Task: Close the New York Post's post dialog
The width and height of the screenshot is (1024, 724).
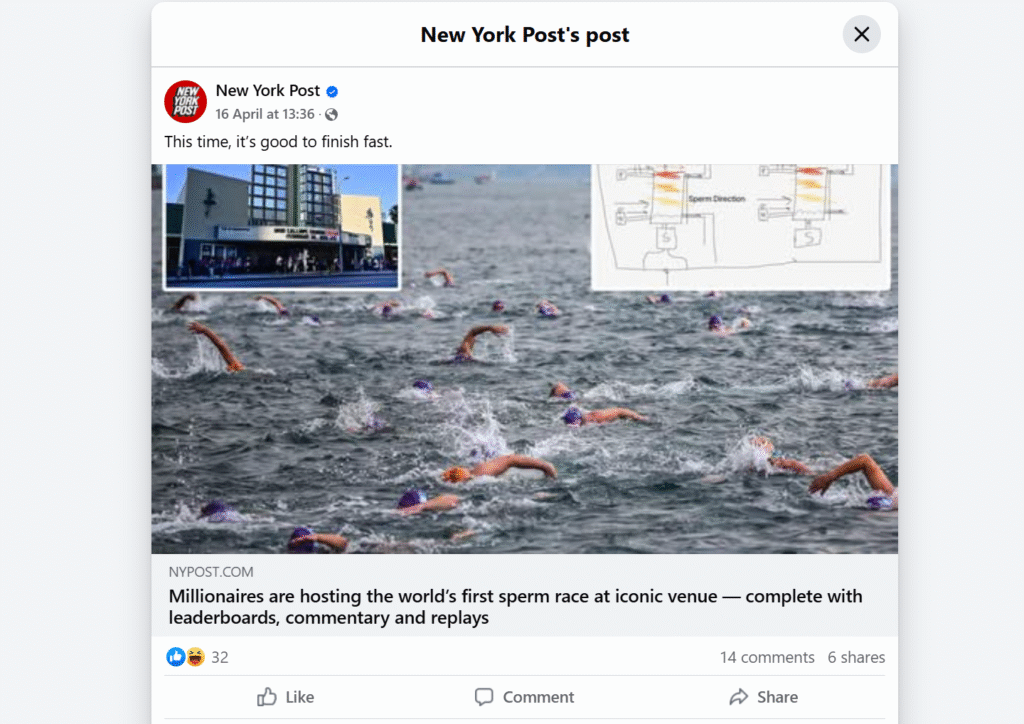Action: [861, 34]
